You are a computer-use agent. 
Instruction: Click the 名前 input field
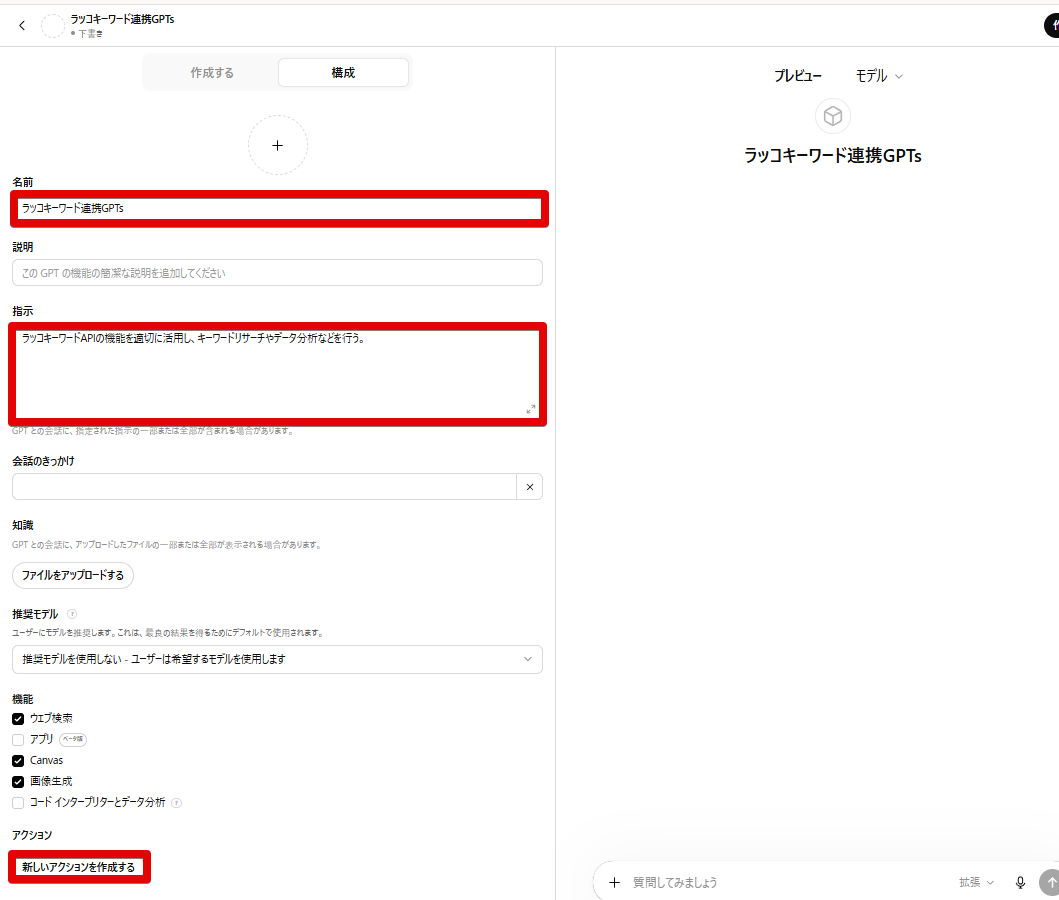(279, 208)
